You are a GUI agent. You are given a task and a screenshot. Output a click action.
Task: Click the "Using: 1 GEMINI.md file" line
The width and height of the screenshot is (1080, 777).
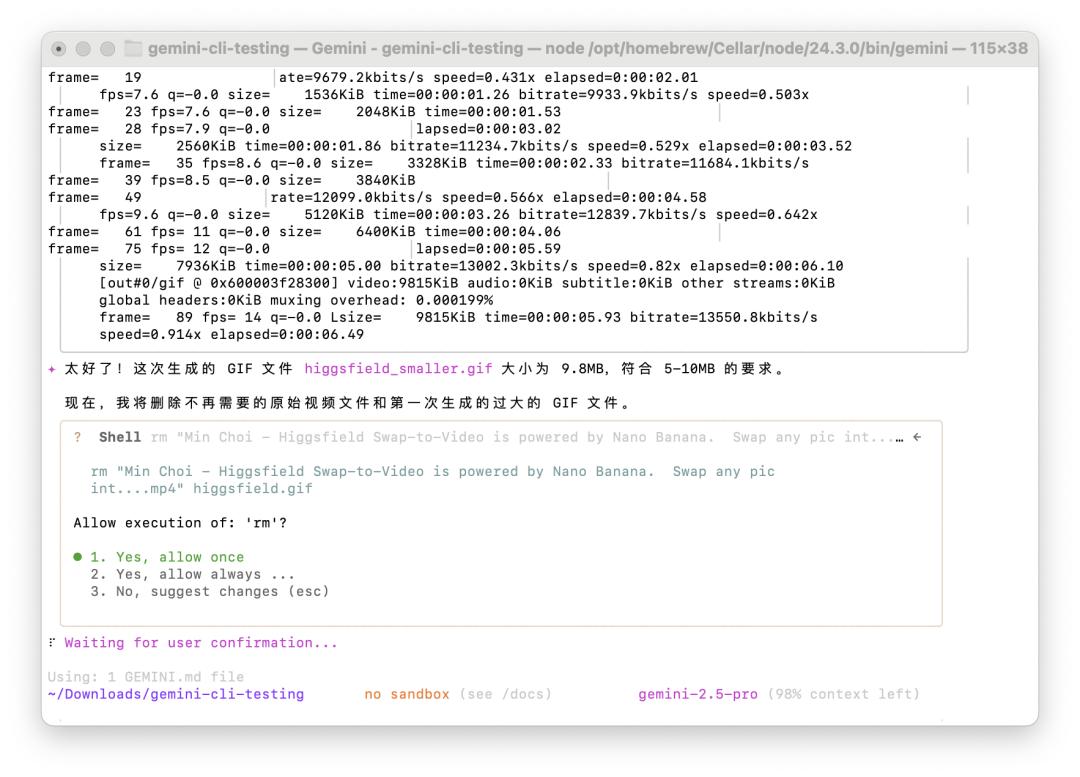[146, 677]
